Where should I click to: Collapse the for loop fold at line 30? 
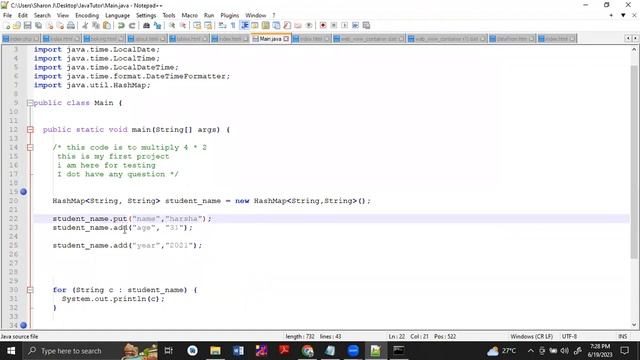pyautogui.click(x=30, y=290)
